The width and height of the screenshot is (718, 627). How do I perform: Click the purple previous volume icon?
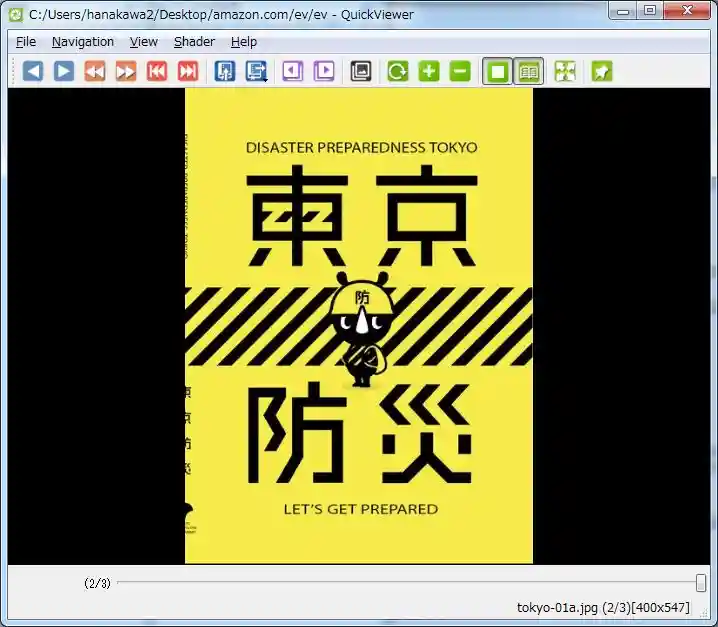(293, 71)
